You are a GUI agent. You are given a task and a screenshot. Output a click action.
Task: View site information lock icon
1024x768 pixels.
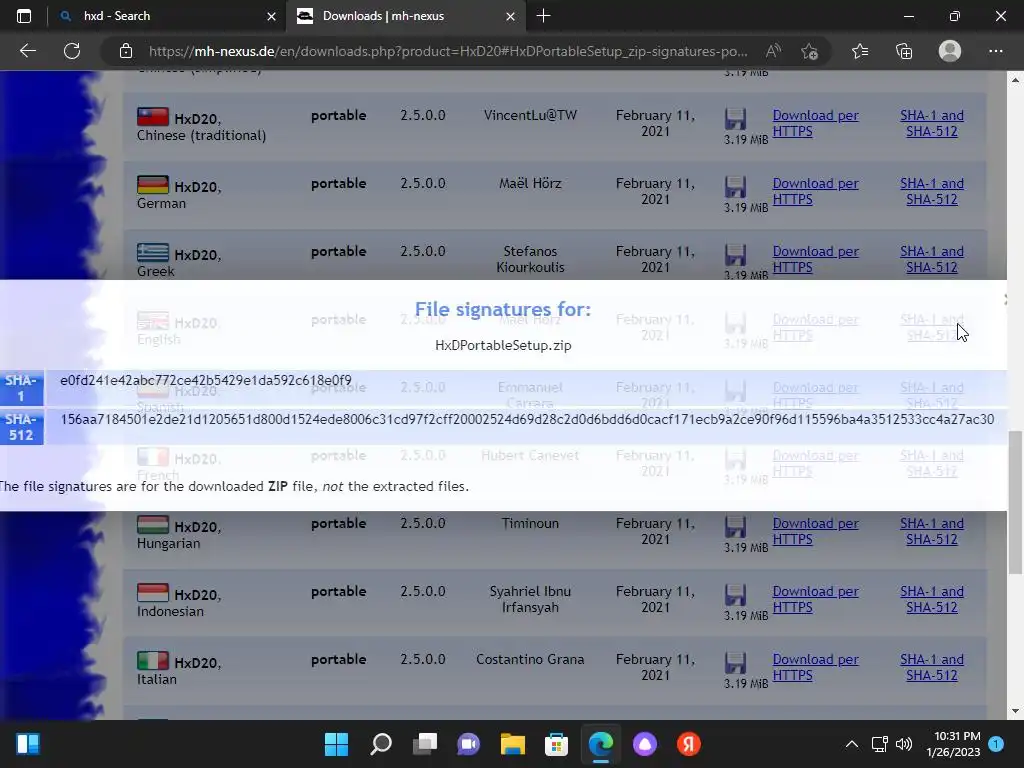[126, 51]
